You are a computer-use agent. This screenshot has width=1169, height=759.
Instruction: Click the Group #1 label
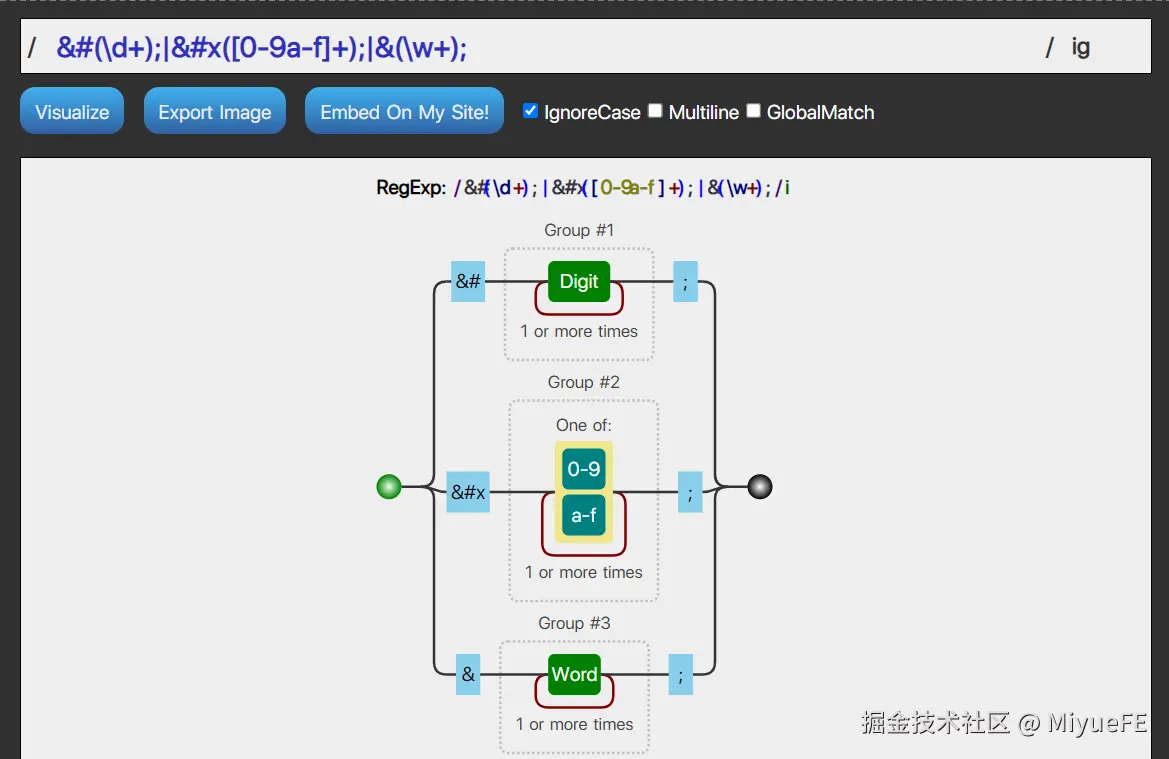(x=579, y=230)
